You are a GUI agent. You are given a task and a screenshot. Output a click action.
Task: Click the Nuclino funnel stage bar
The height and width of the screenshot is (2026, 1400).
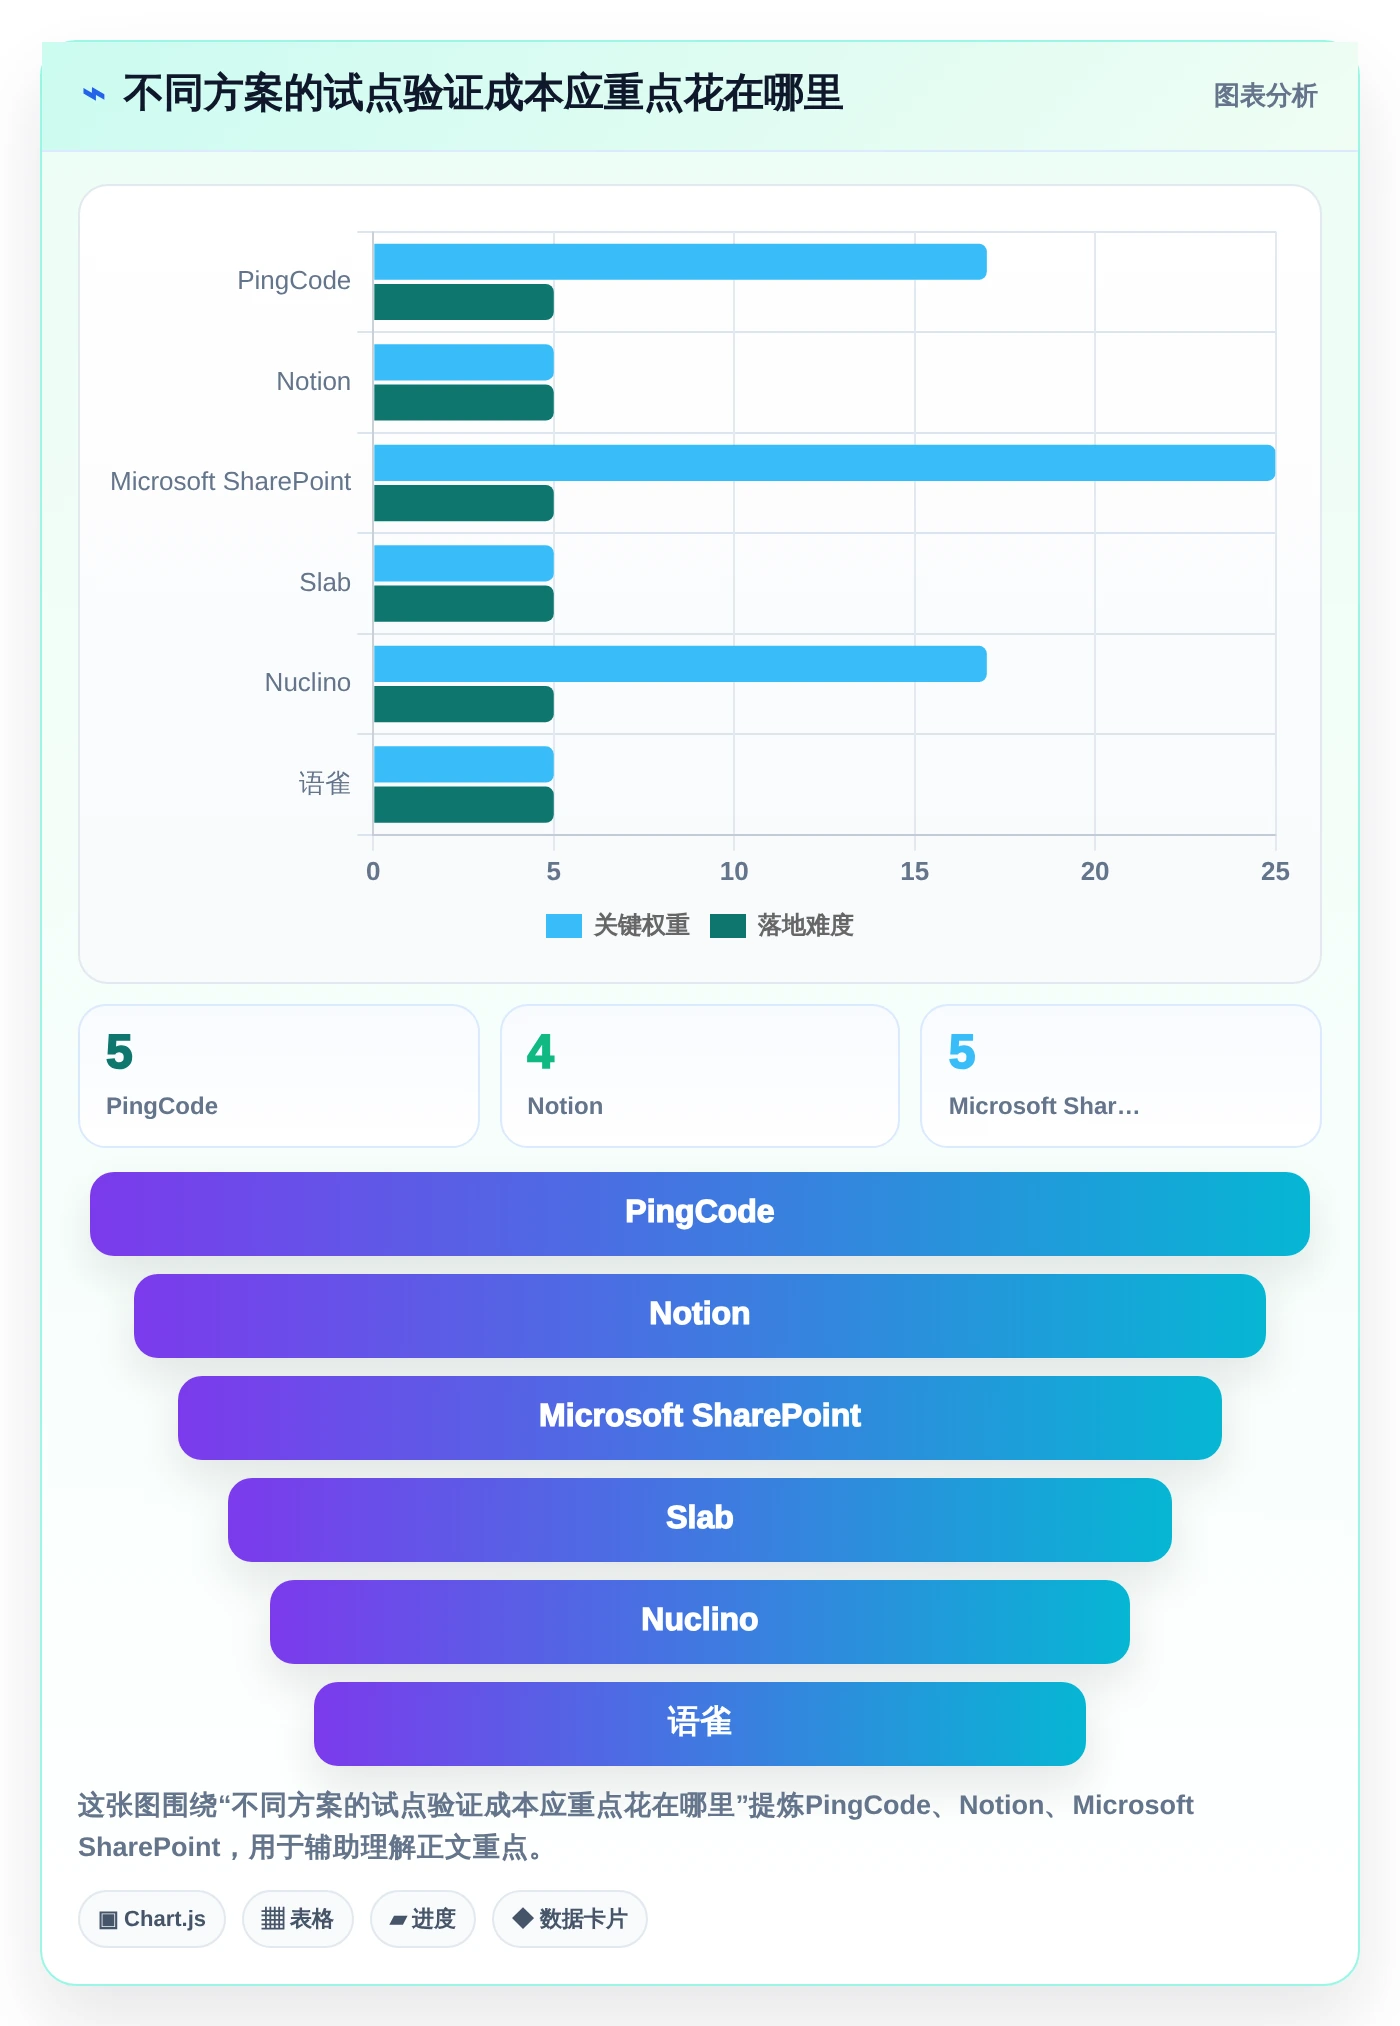click(700, 1622)
